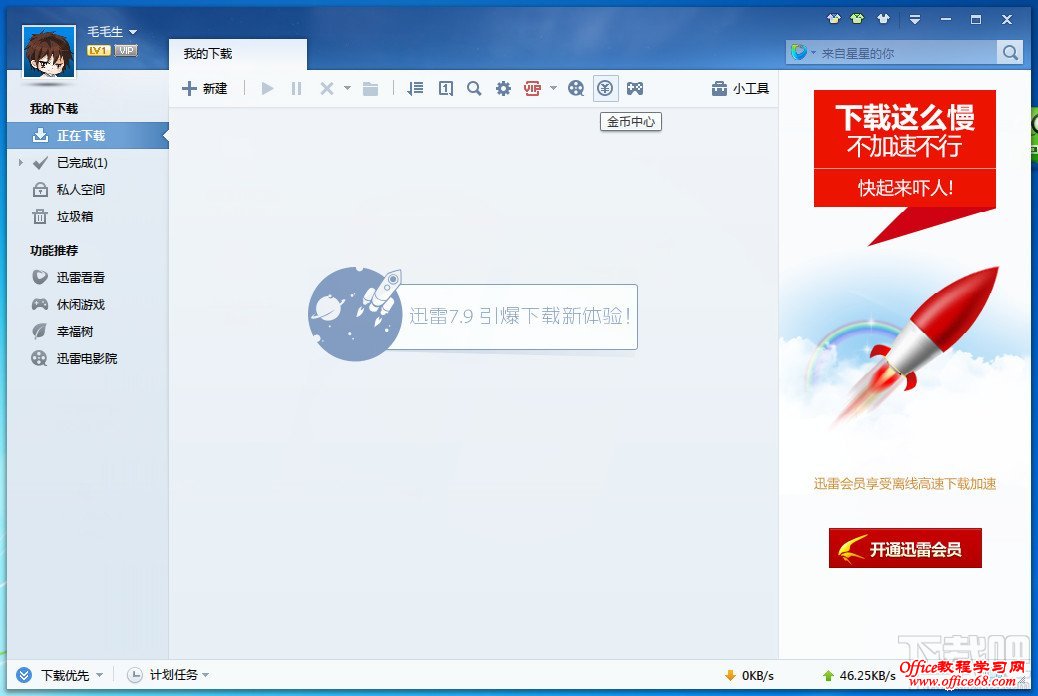The image size is (1038, 696).
Task: Open the download folder icon in toolbar
Action: pyautogui.click(x=370, y=88)
